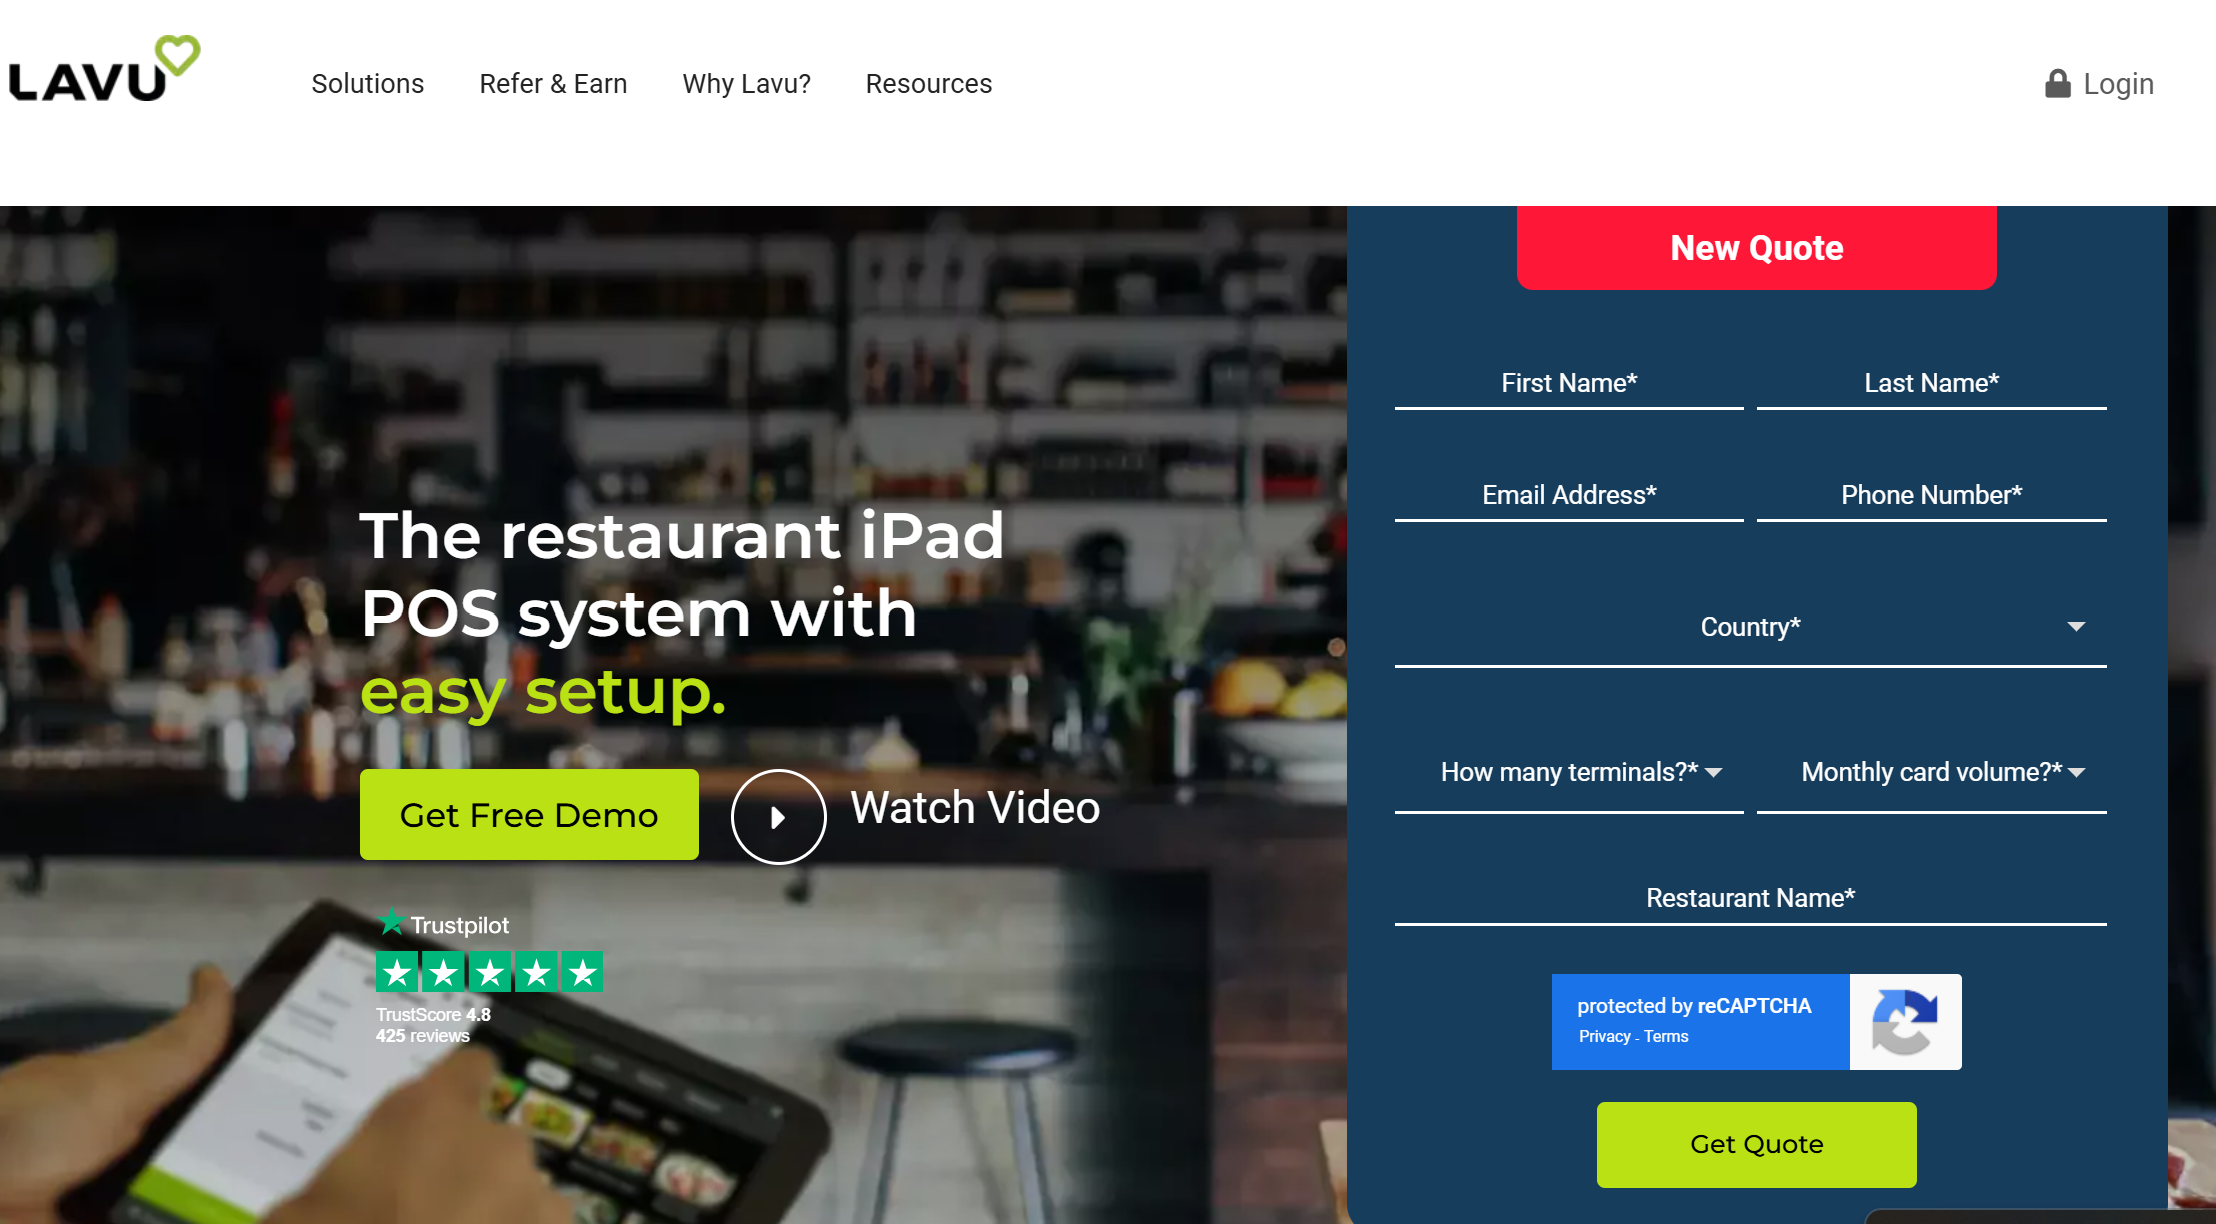Viewport: 2216px width, 1224px height.
Task: Expand the Country dropdown
Action: (x=1750, y=627)
